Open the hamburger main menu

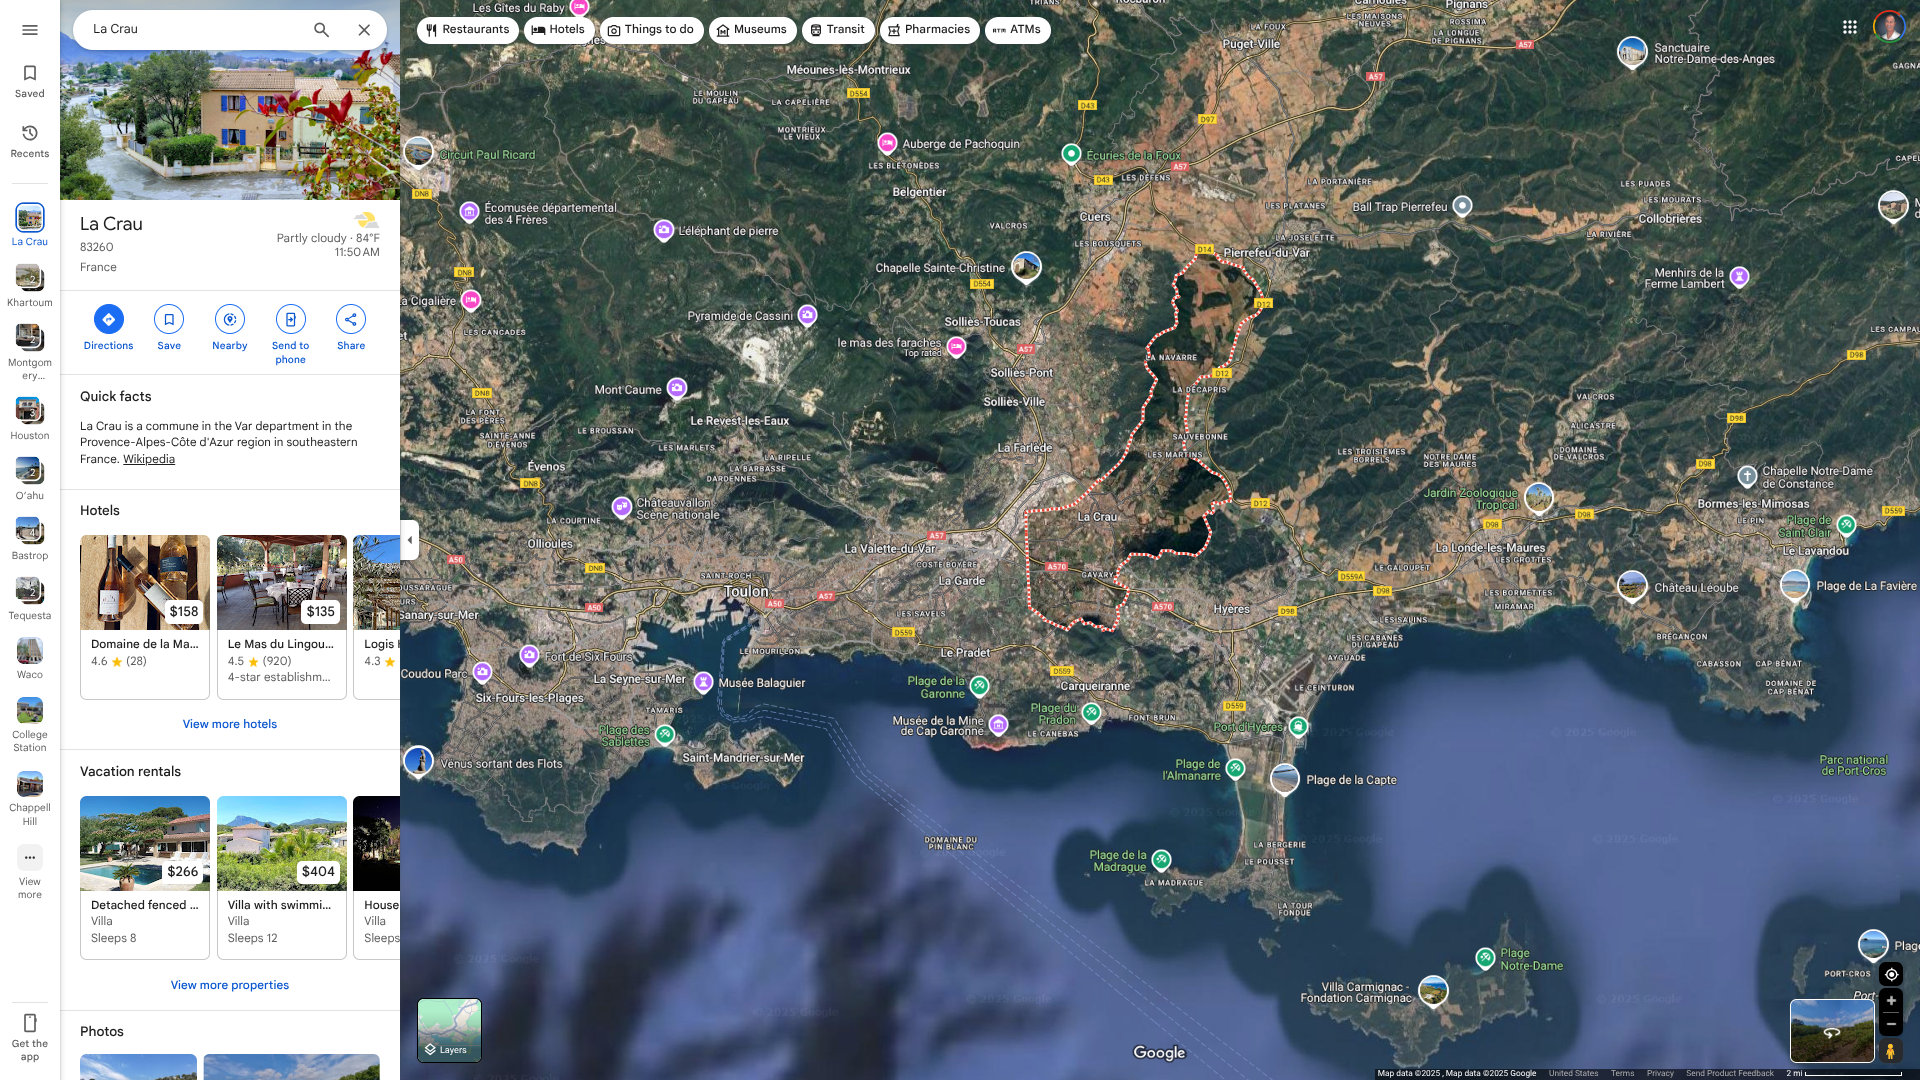[x=30, y=30]
